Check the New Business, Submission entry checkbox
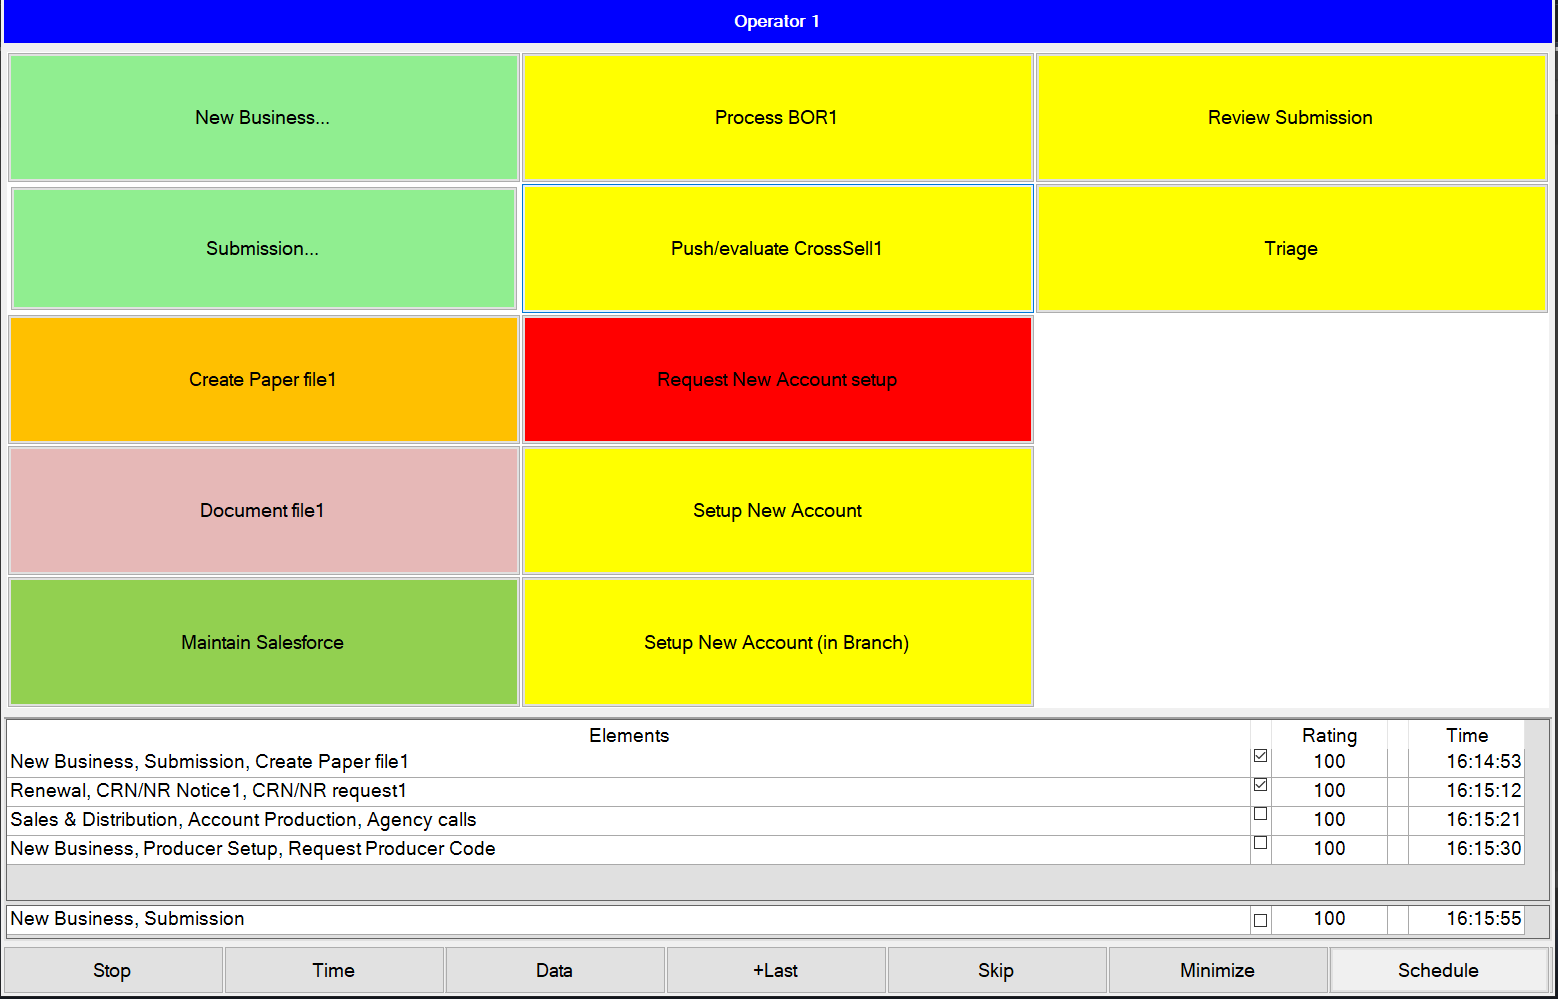1558x999 pixels. point(1260,918)
